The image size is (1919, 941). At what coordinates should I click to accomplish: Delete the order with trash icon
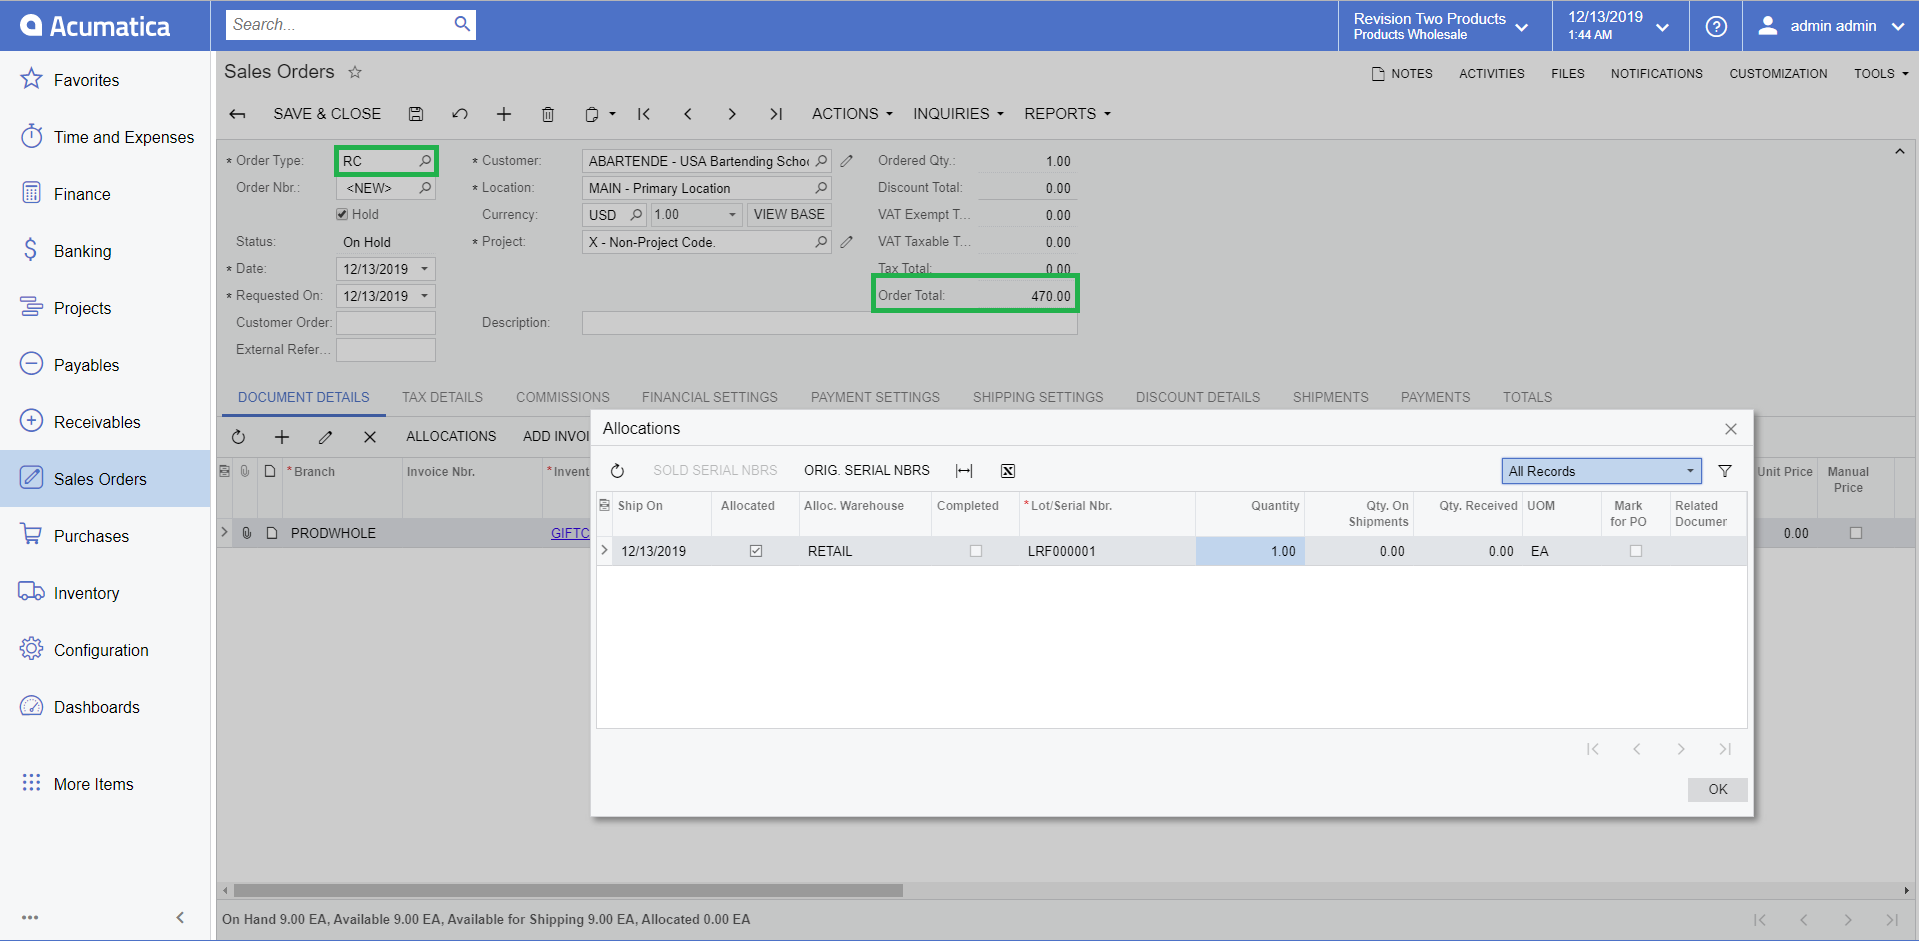[x=548, y=114]
